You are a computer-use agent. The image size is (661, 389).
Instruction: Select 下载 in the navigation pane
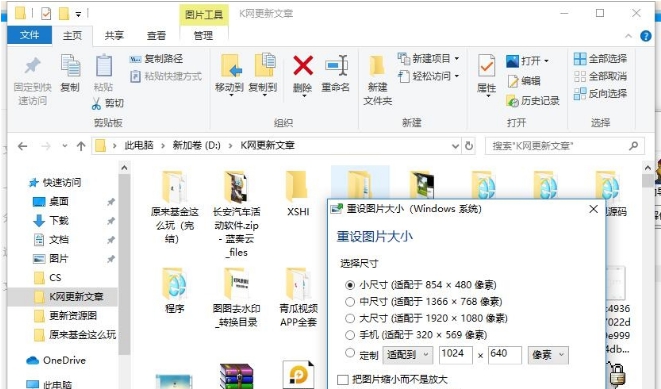click(x=59, y=220)
